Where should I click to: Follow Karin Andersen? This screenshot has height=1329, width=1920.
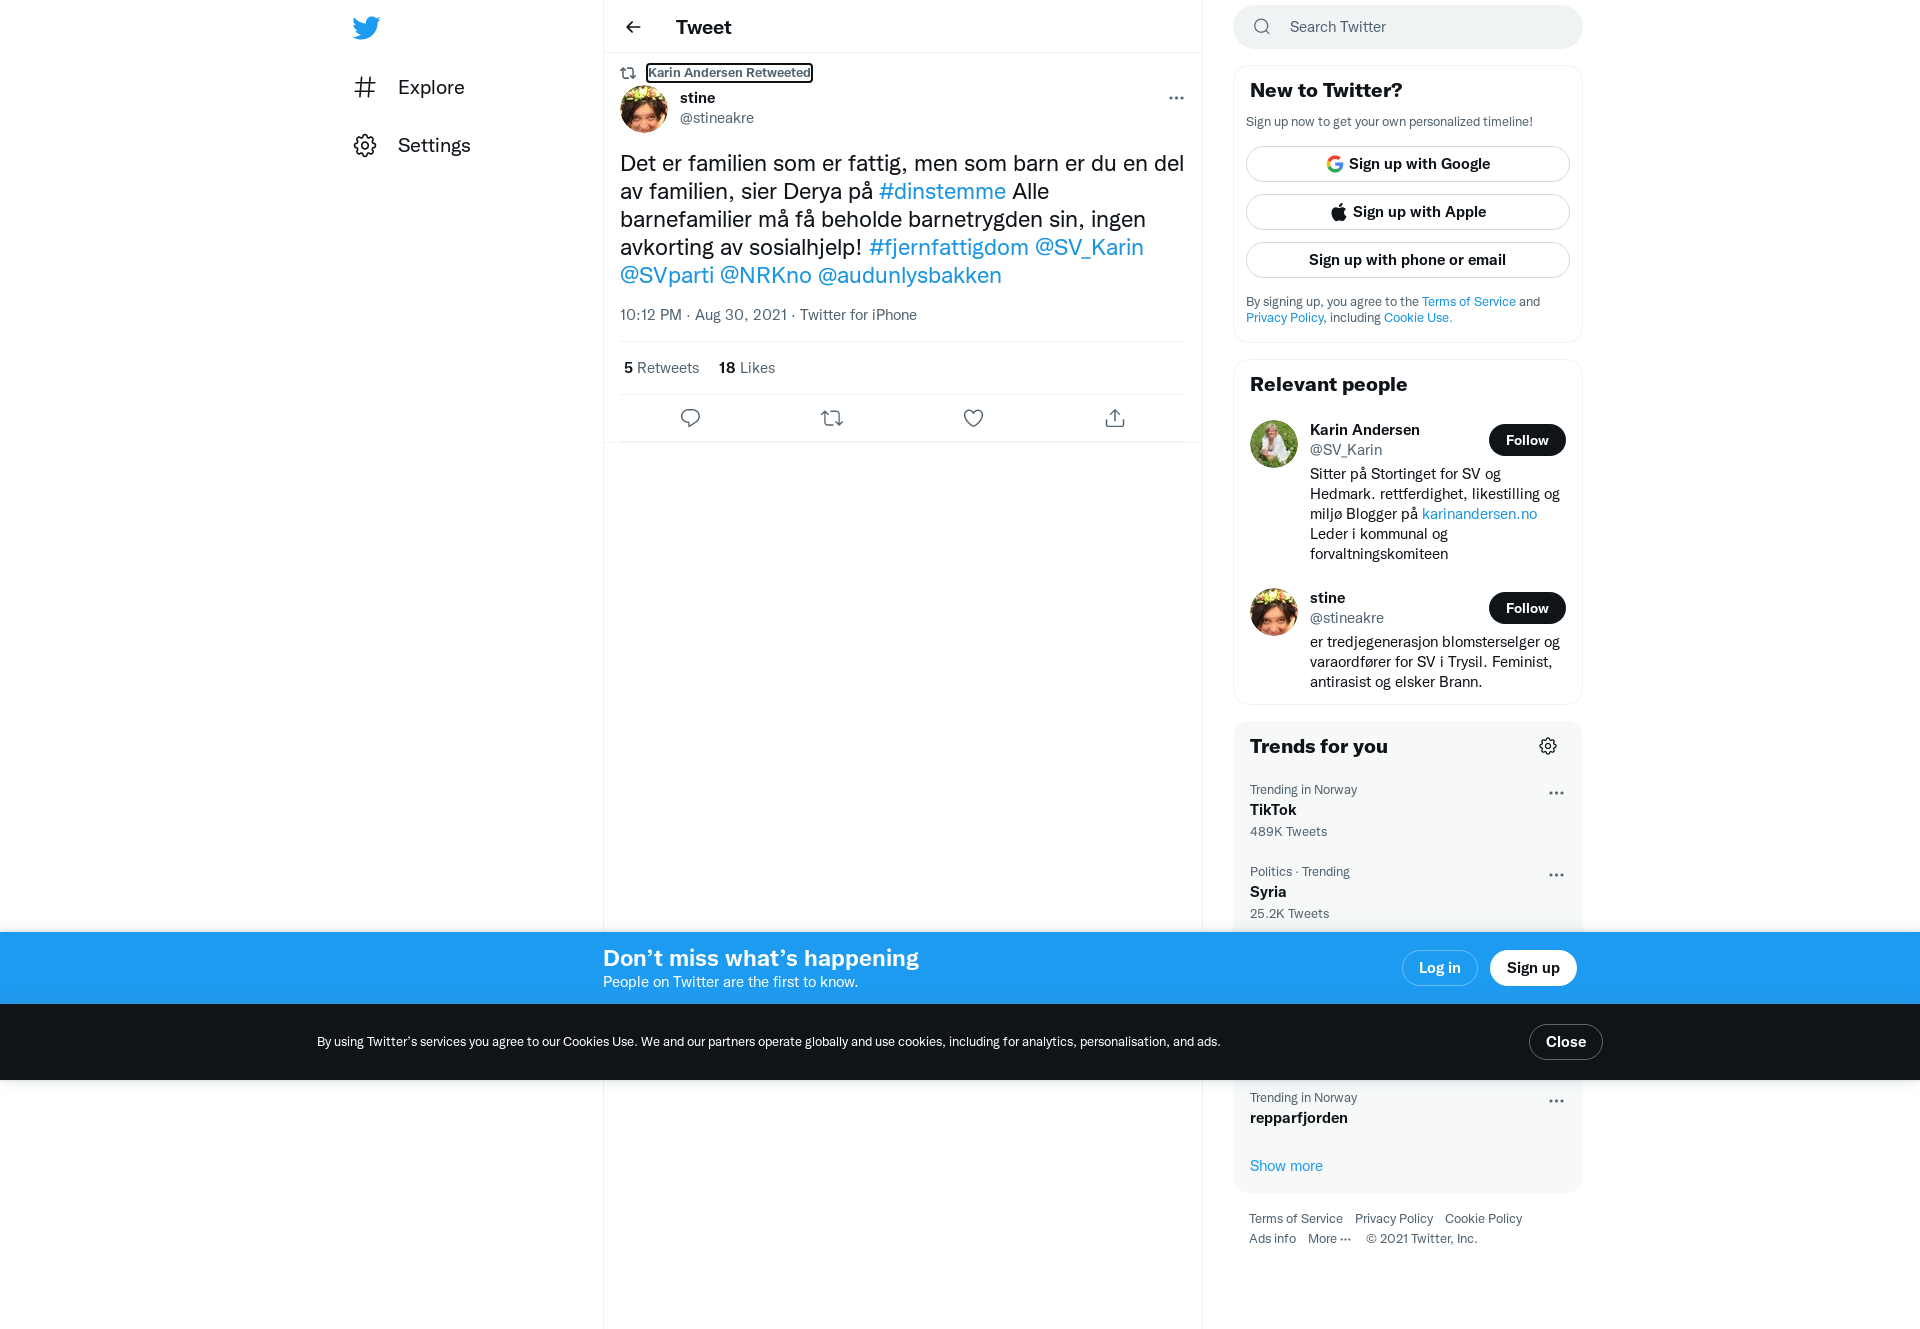coord(1527,440)
